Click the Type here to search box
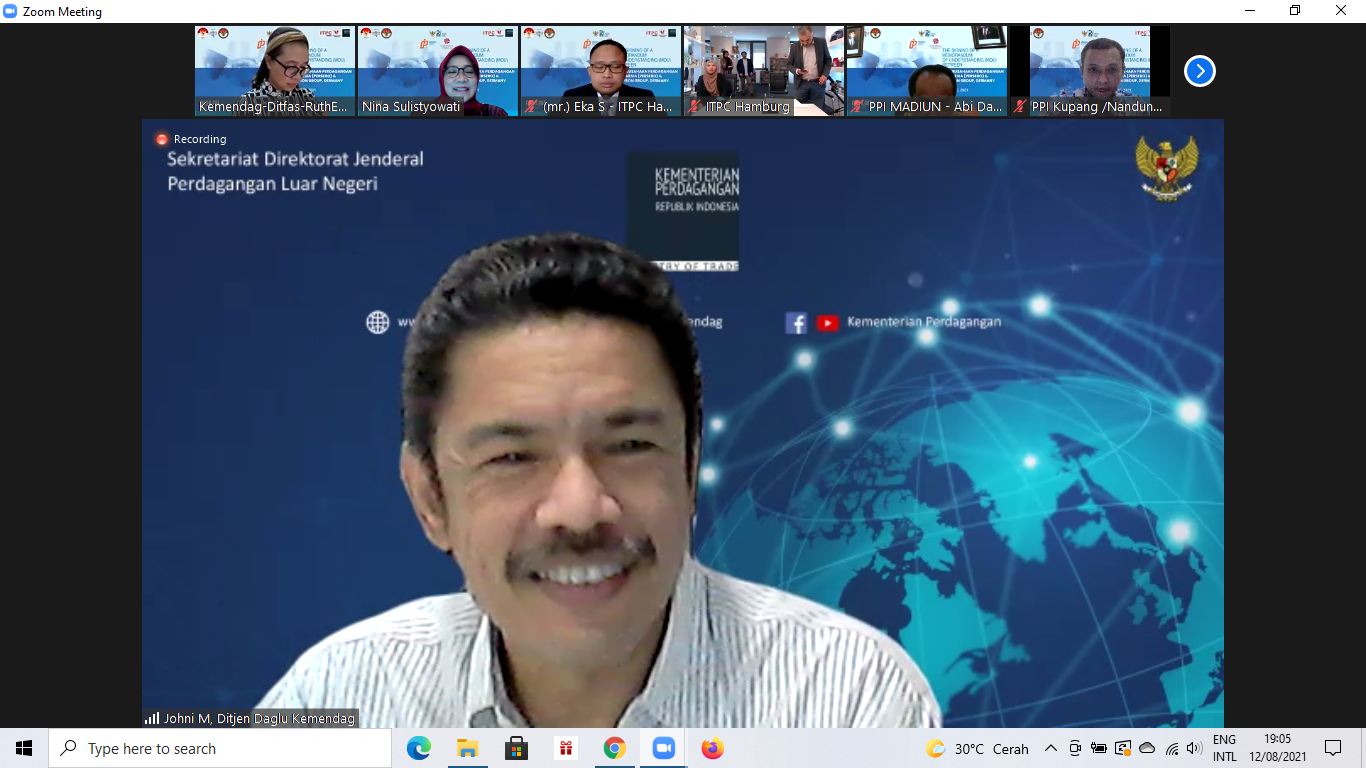 click(x=220, y=748)
